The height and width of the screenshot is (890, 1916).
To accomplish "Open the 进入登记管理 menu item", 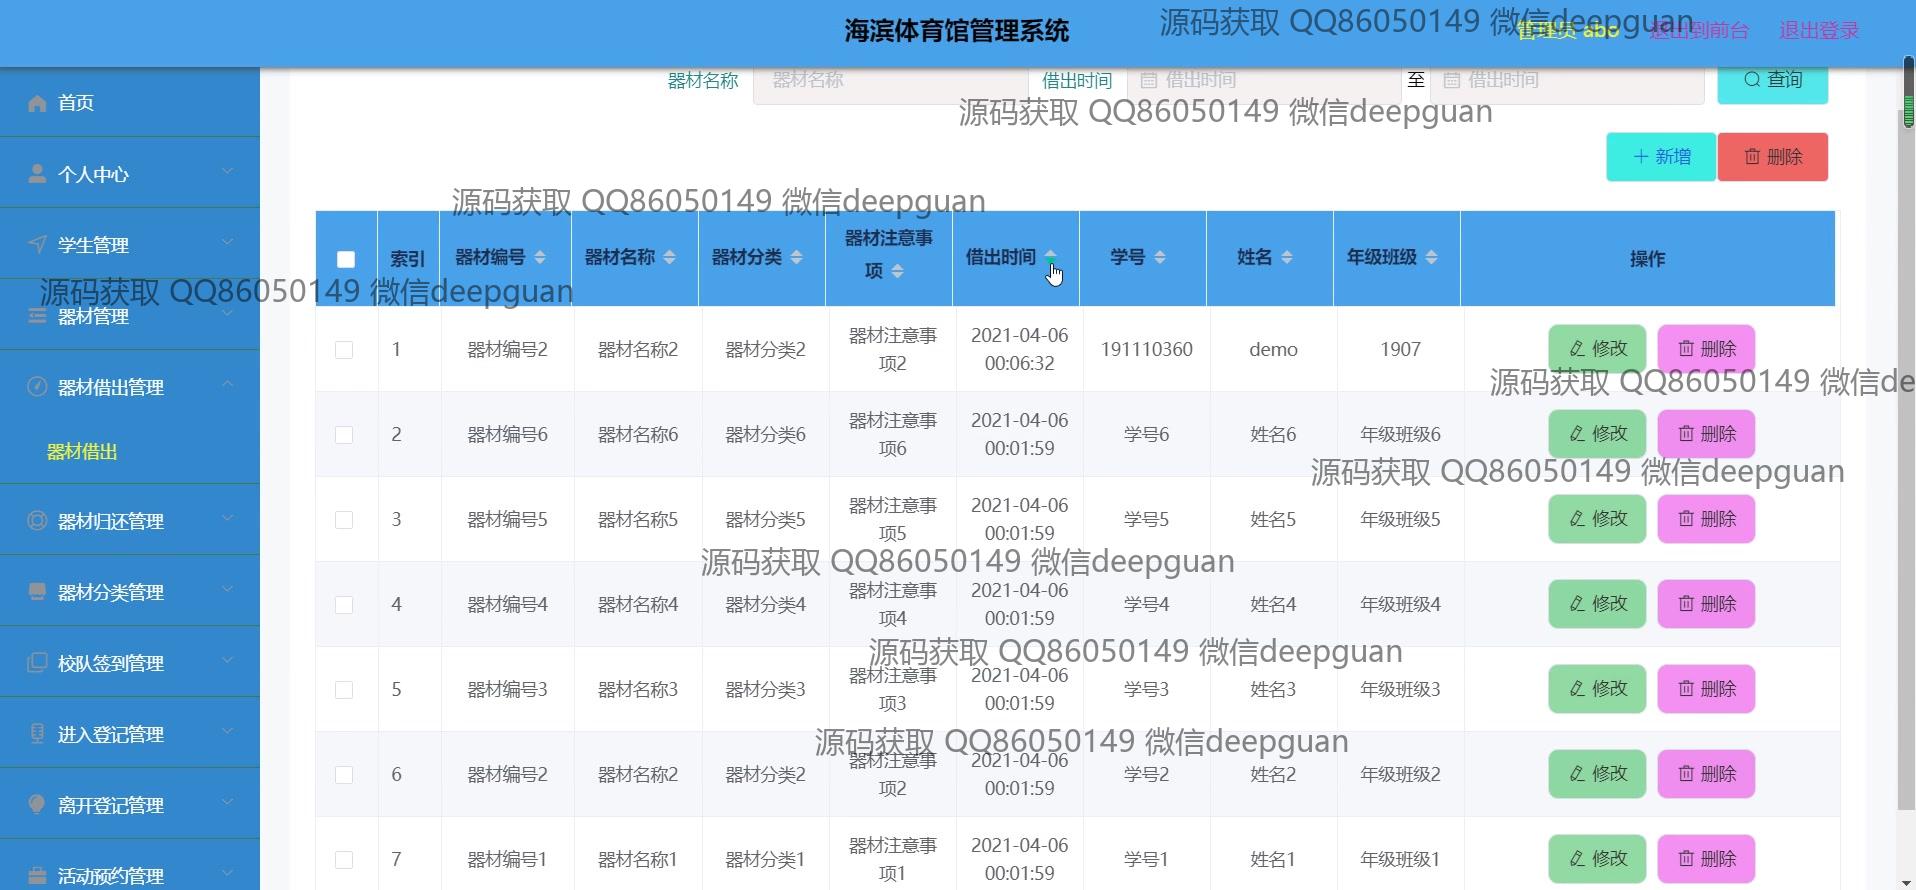I will tap(110, 734).
